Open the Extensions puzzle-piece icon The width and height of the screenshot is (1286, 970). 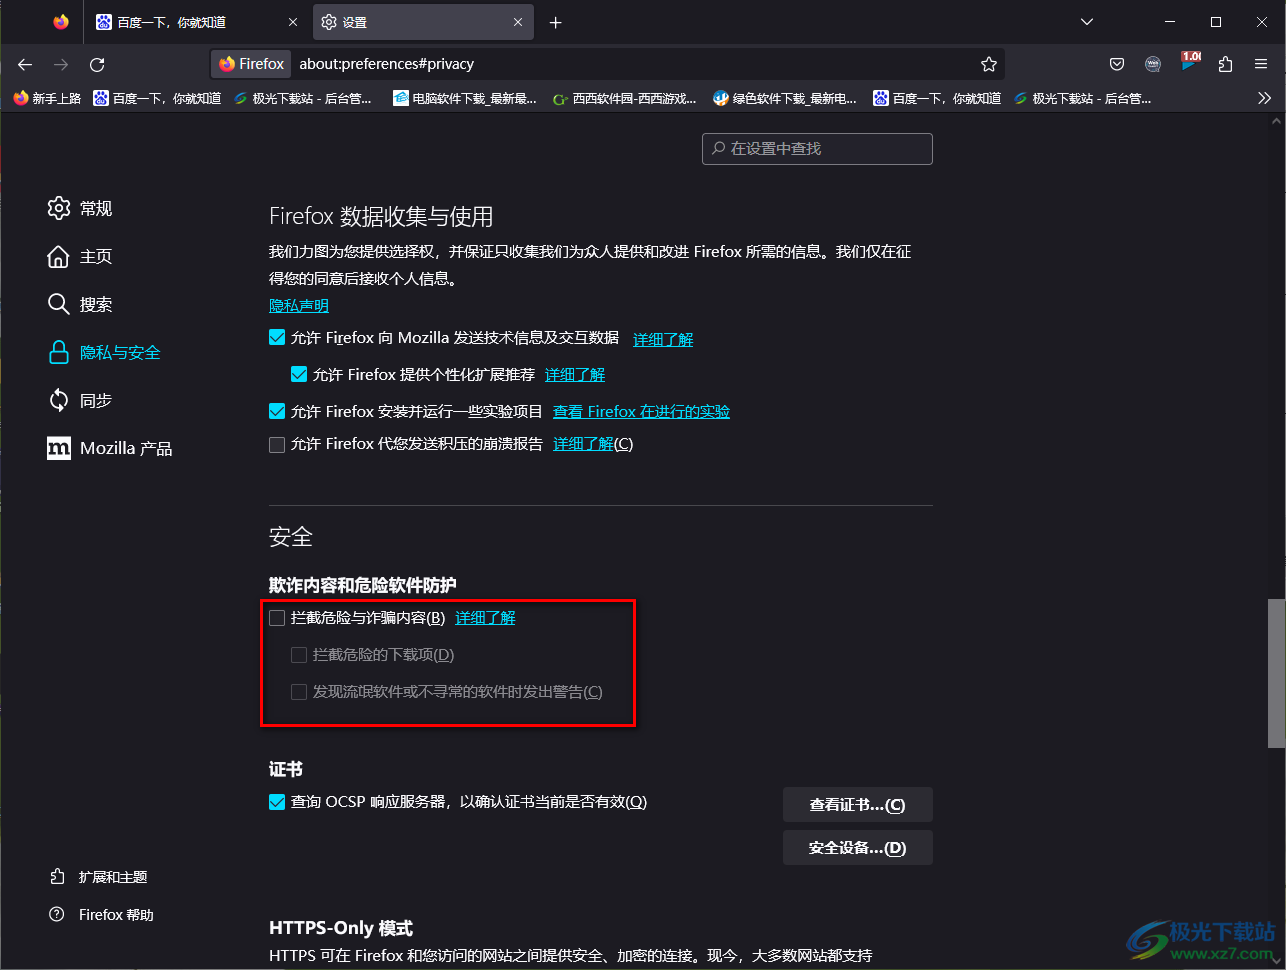[x=1225, y=64]
